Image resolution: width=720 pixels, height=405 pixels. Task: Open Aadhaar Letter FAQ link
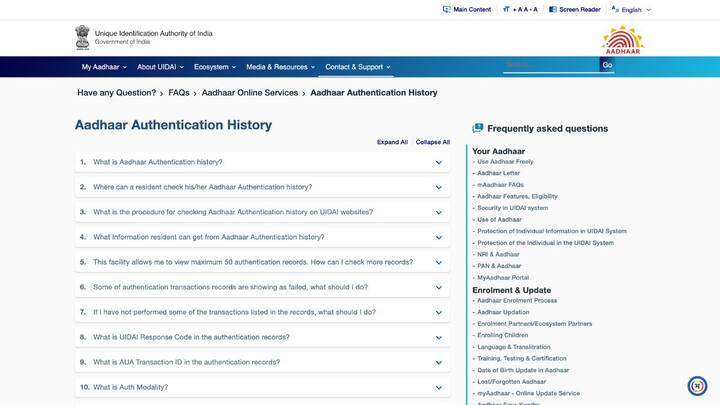click(498, 173)
